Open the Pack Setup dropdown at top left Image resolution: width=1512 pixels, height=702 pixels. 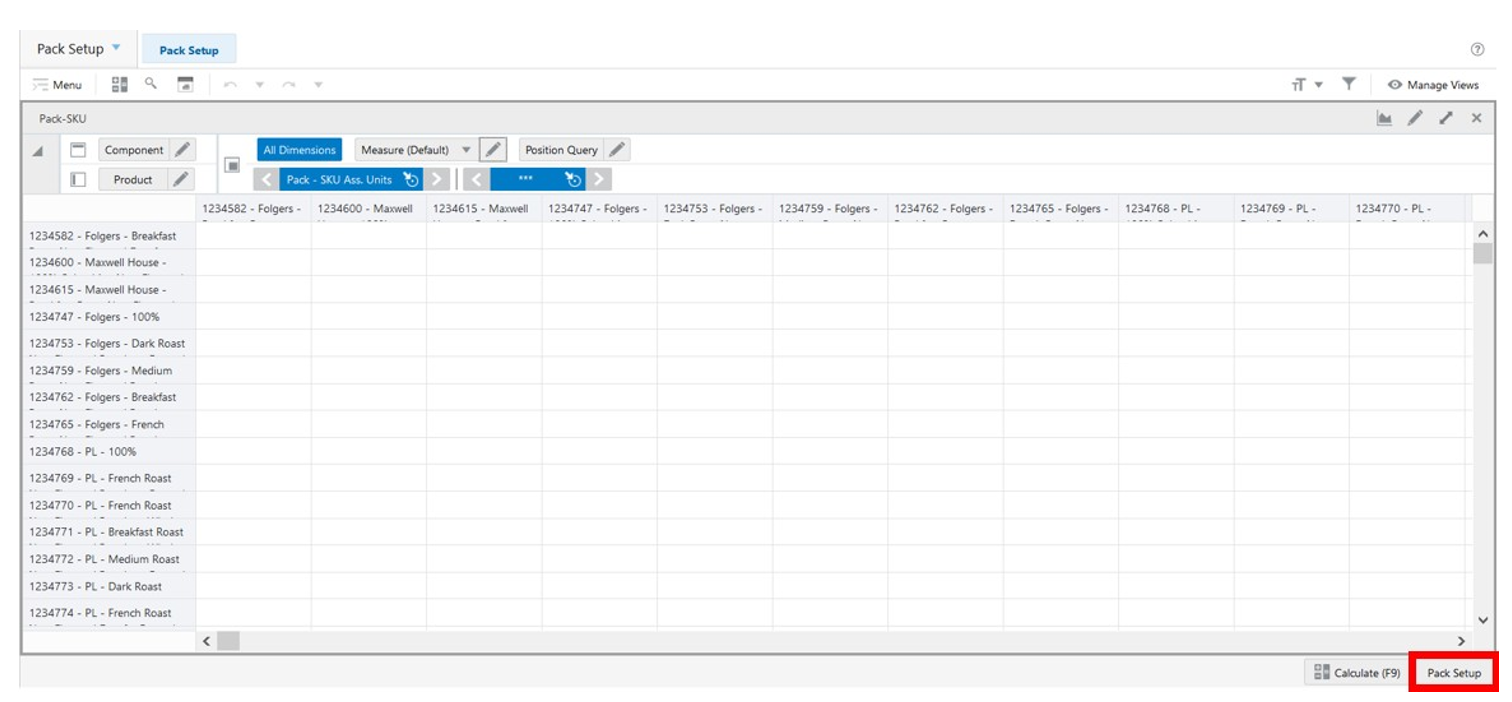tap(116, 48)
